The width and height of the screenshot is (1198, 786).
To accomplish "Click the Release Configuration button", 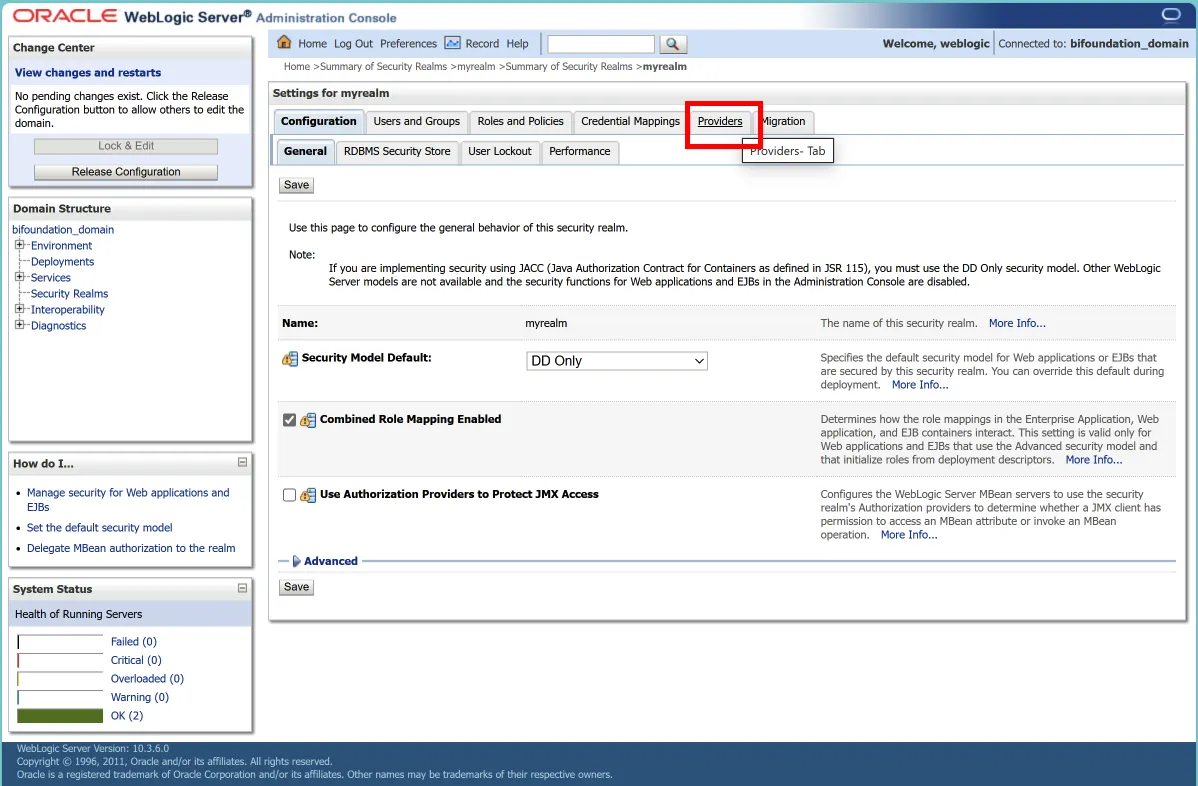I will click(126, 172).
